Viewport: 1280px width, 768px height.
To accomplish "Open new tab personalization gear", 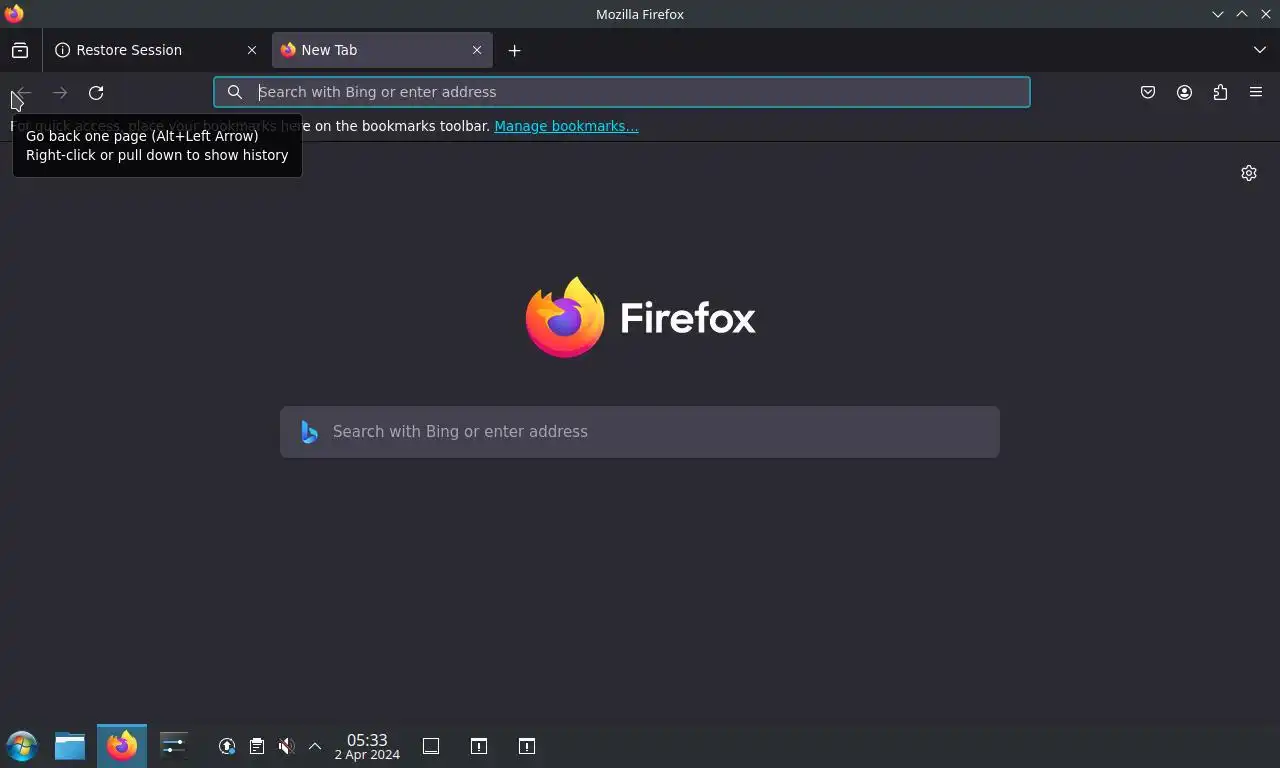I will (x=1249, y=173).
